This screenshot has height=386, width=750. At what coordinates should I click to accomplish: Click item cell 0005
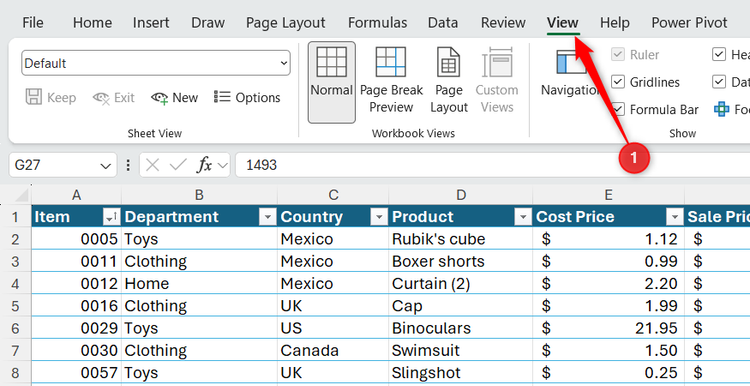[77, 239]
